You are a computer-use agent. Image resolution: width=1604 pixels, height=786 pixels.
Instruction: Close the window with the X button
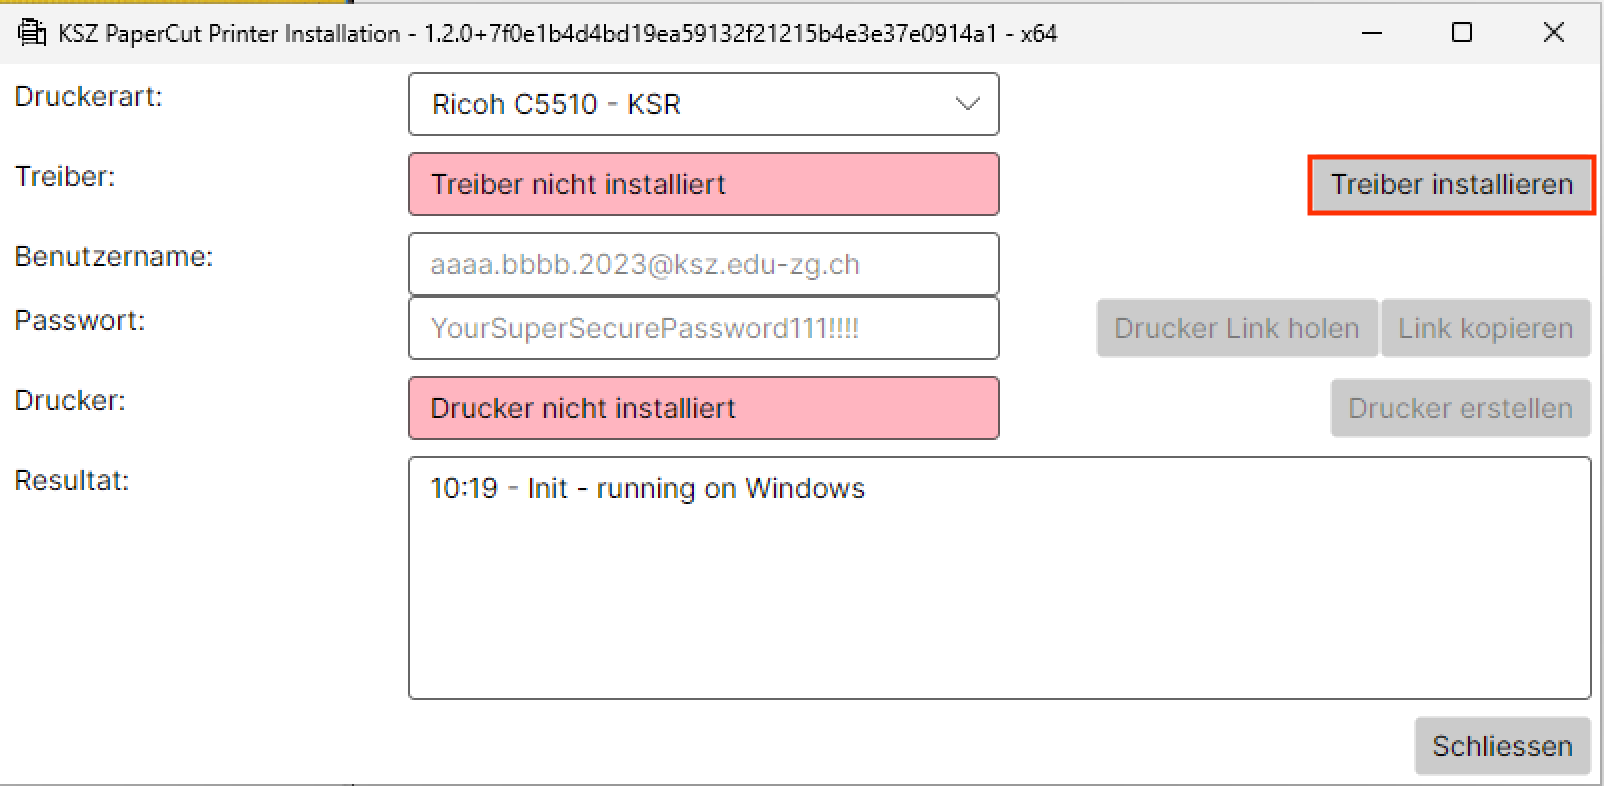click(x=1553, y=33)
